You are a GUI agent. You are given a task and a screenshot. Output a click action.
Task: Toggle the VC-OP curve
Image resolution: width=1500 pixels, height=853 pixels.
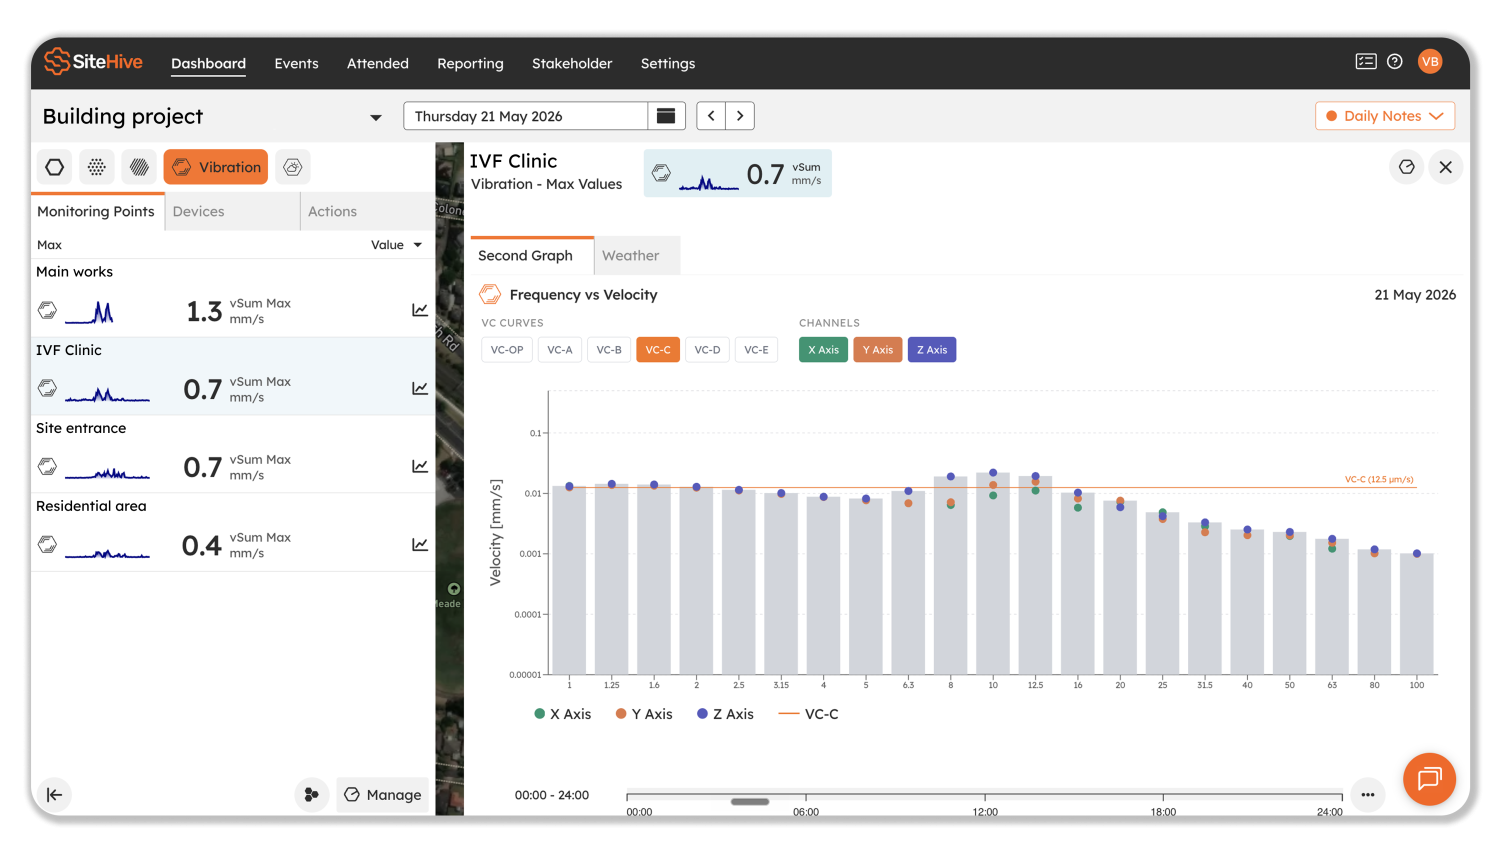(x=507, y=350)
